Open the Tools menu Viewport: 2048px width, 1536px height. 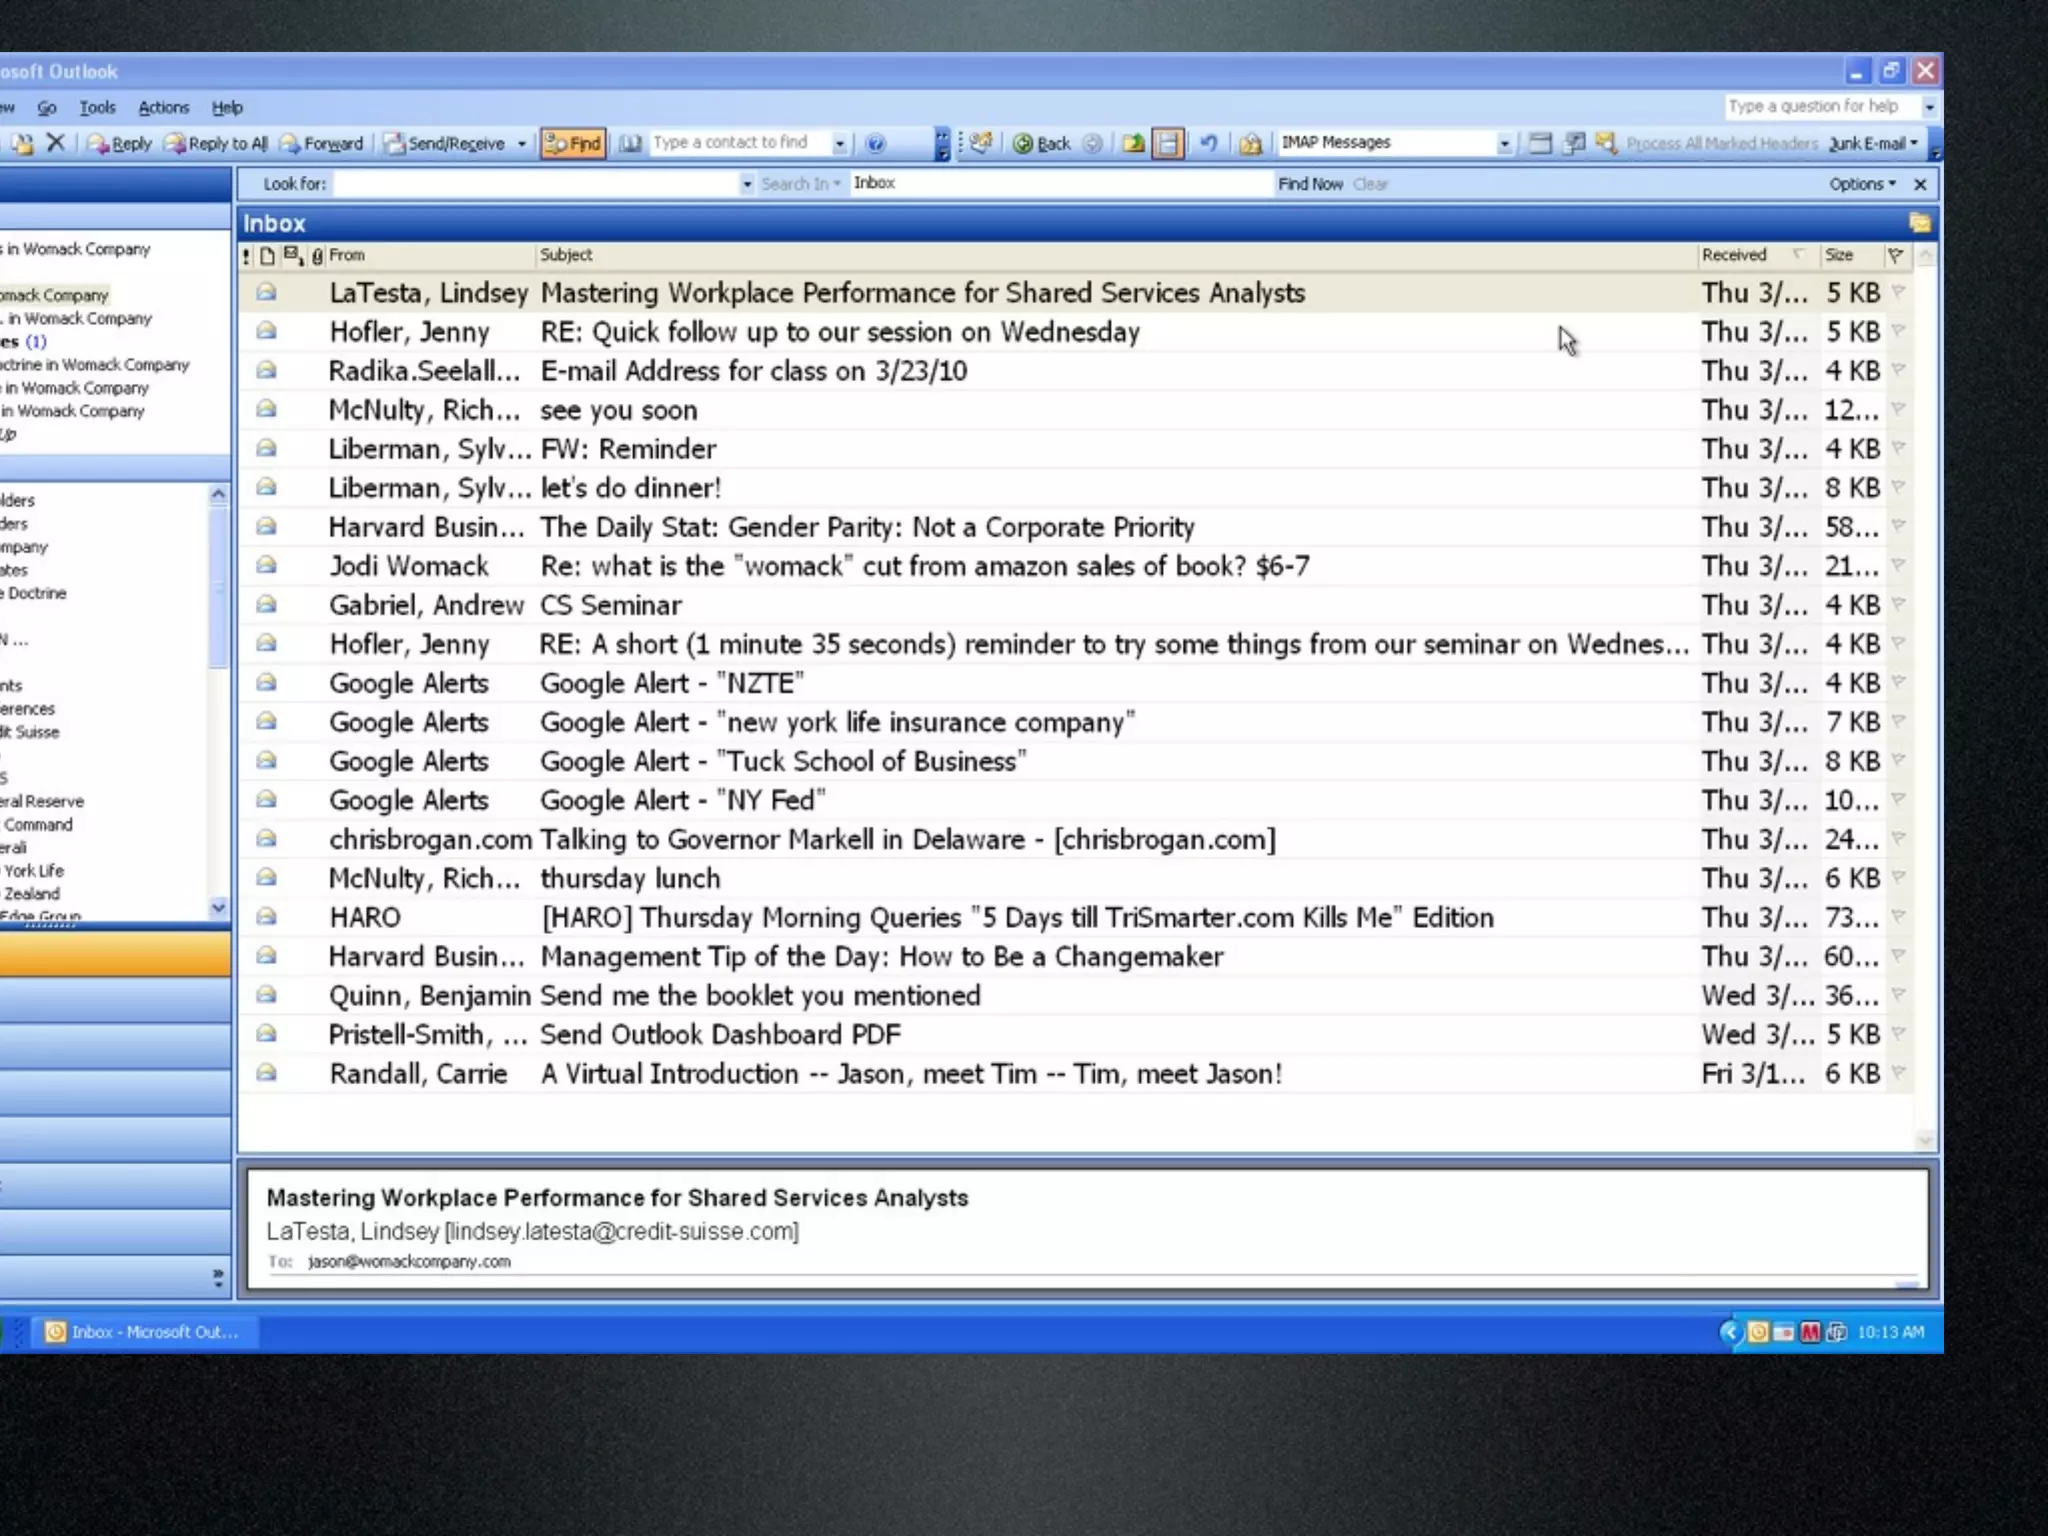[97, 107]
